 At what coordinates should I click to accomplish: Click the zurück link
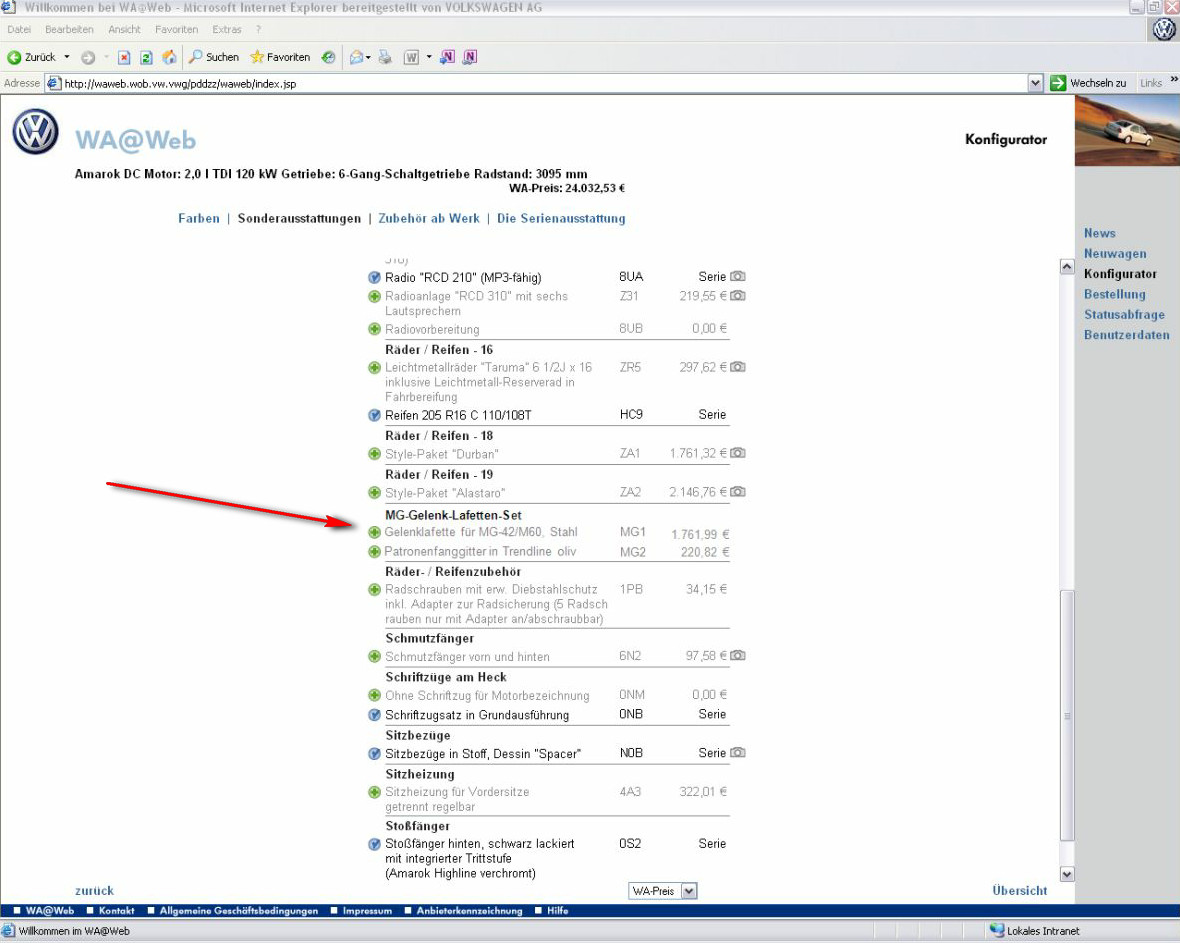94,890
